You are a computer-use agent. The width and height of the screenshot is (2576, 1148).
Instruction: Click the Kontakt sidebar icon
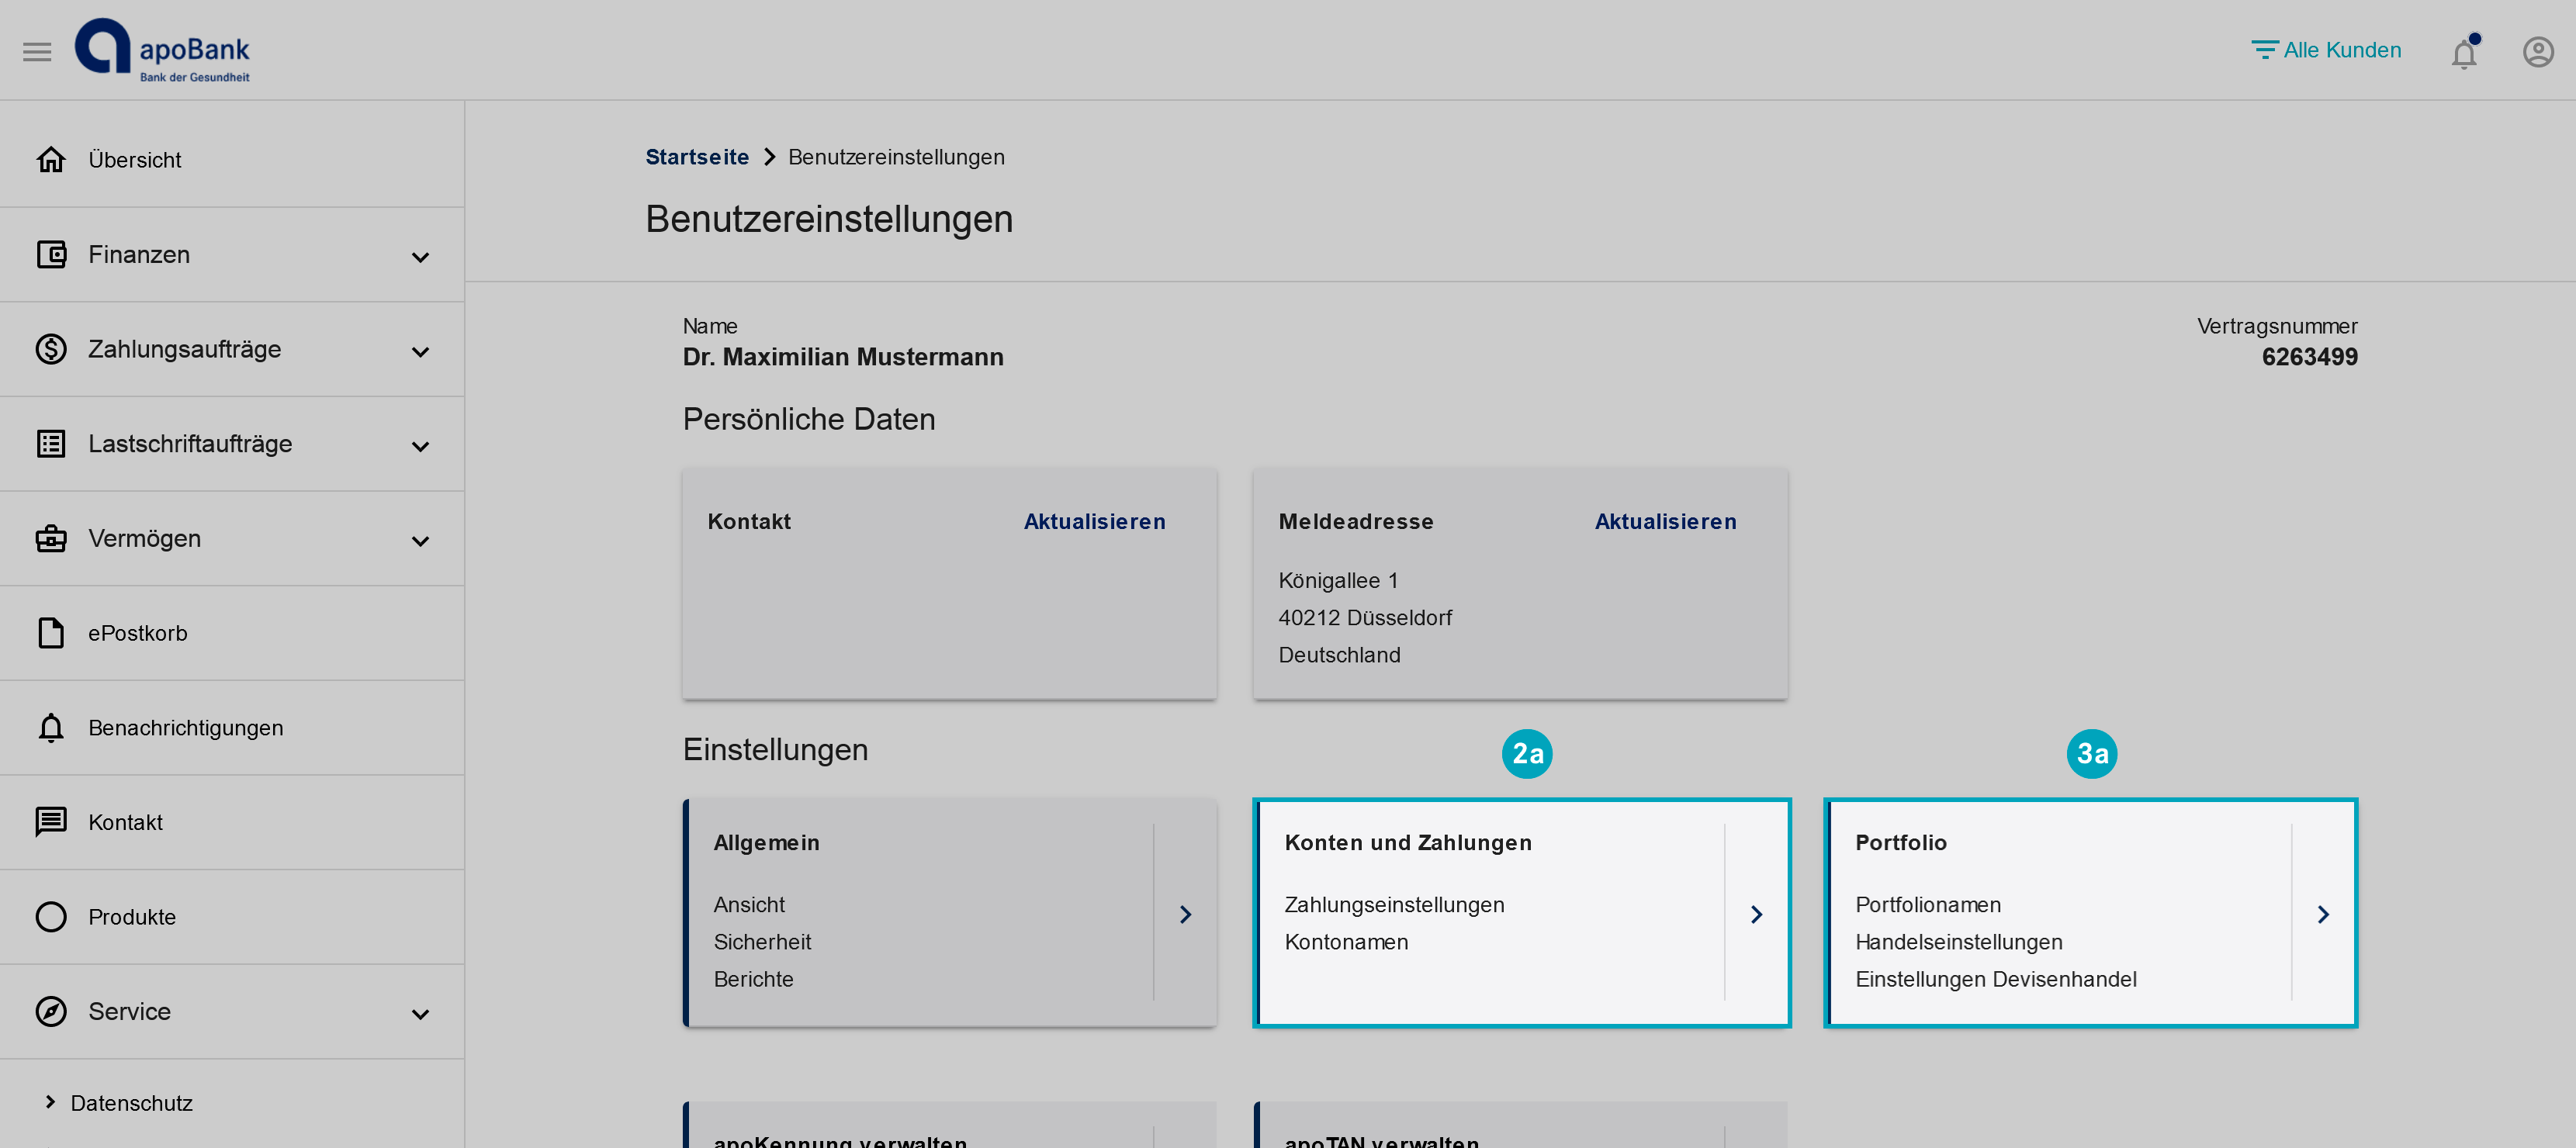51,821
